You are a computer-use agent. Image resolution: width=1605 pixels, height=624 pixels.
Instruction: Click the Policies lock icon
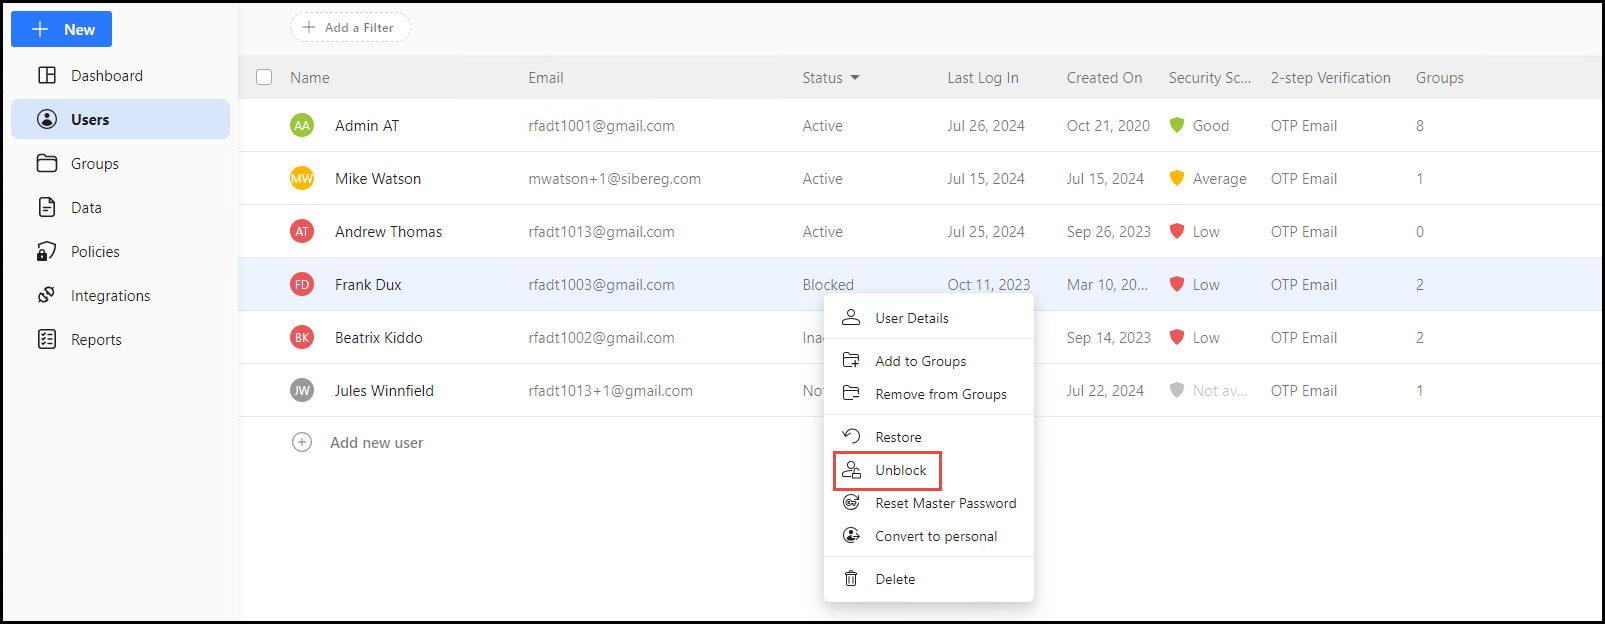[x=47, y=252]
